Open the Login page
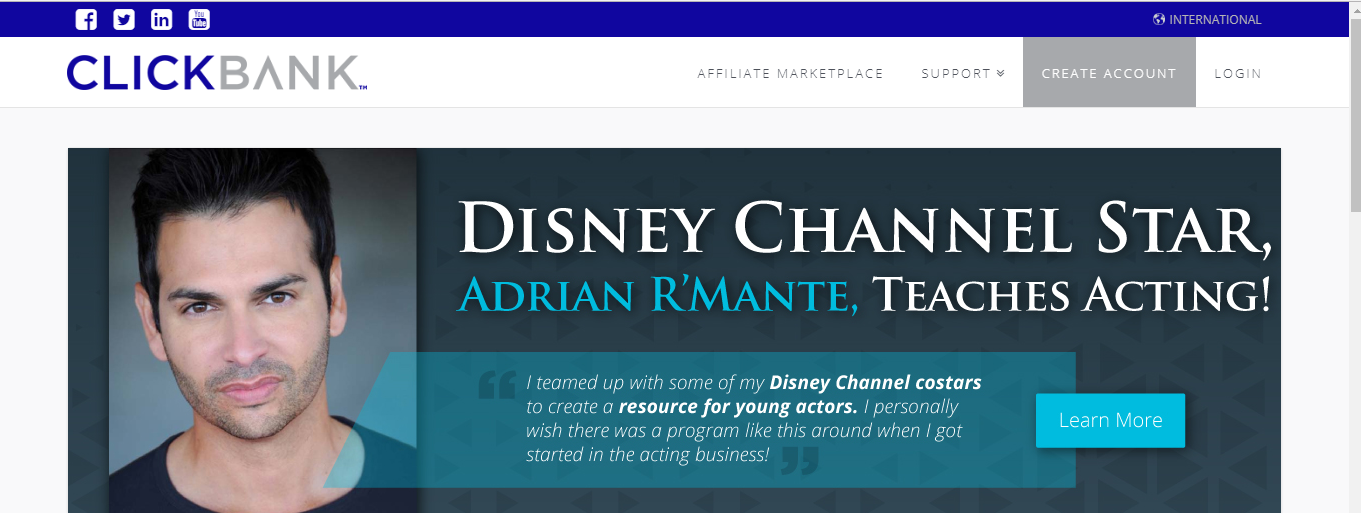The width and height of the screenshot is (1361, 513). coord(1238,73)
